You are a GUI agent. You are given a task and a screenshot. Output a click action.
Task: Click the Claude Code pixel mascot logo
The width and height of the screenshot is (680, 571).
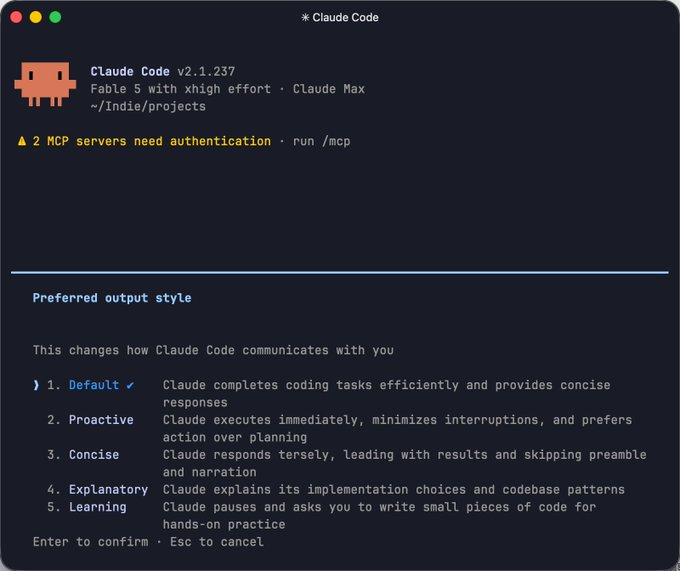[45, 84]
